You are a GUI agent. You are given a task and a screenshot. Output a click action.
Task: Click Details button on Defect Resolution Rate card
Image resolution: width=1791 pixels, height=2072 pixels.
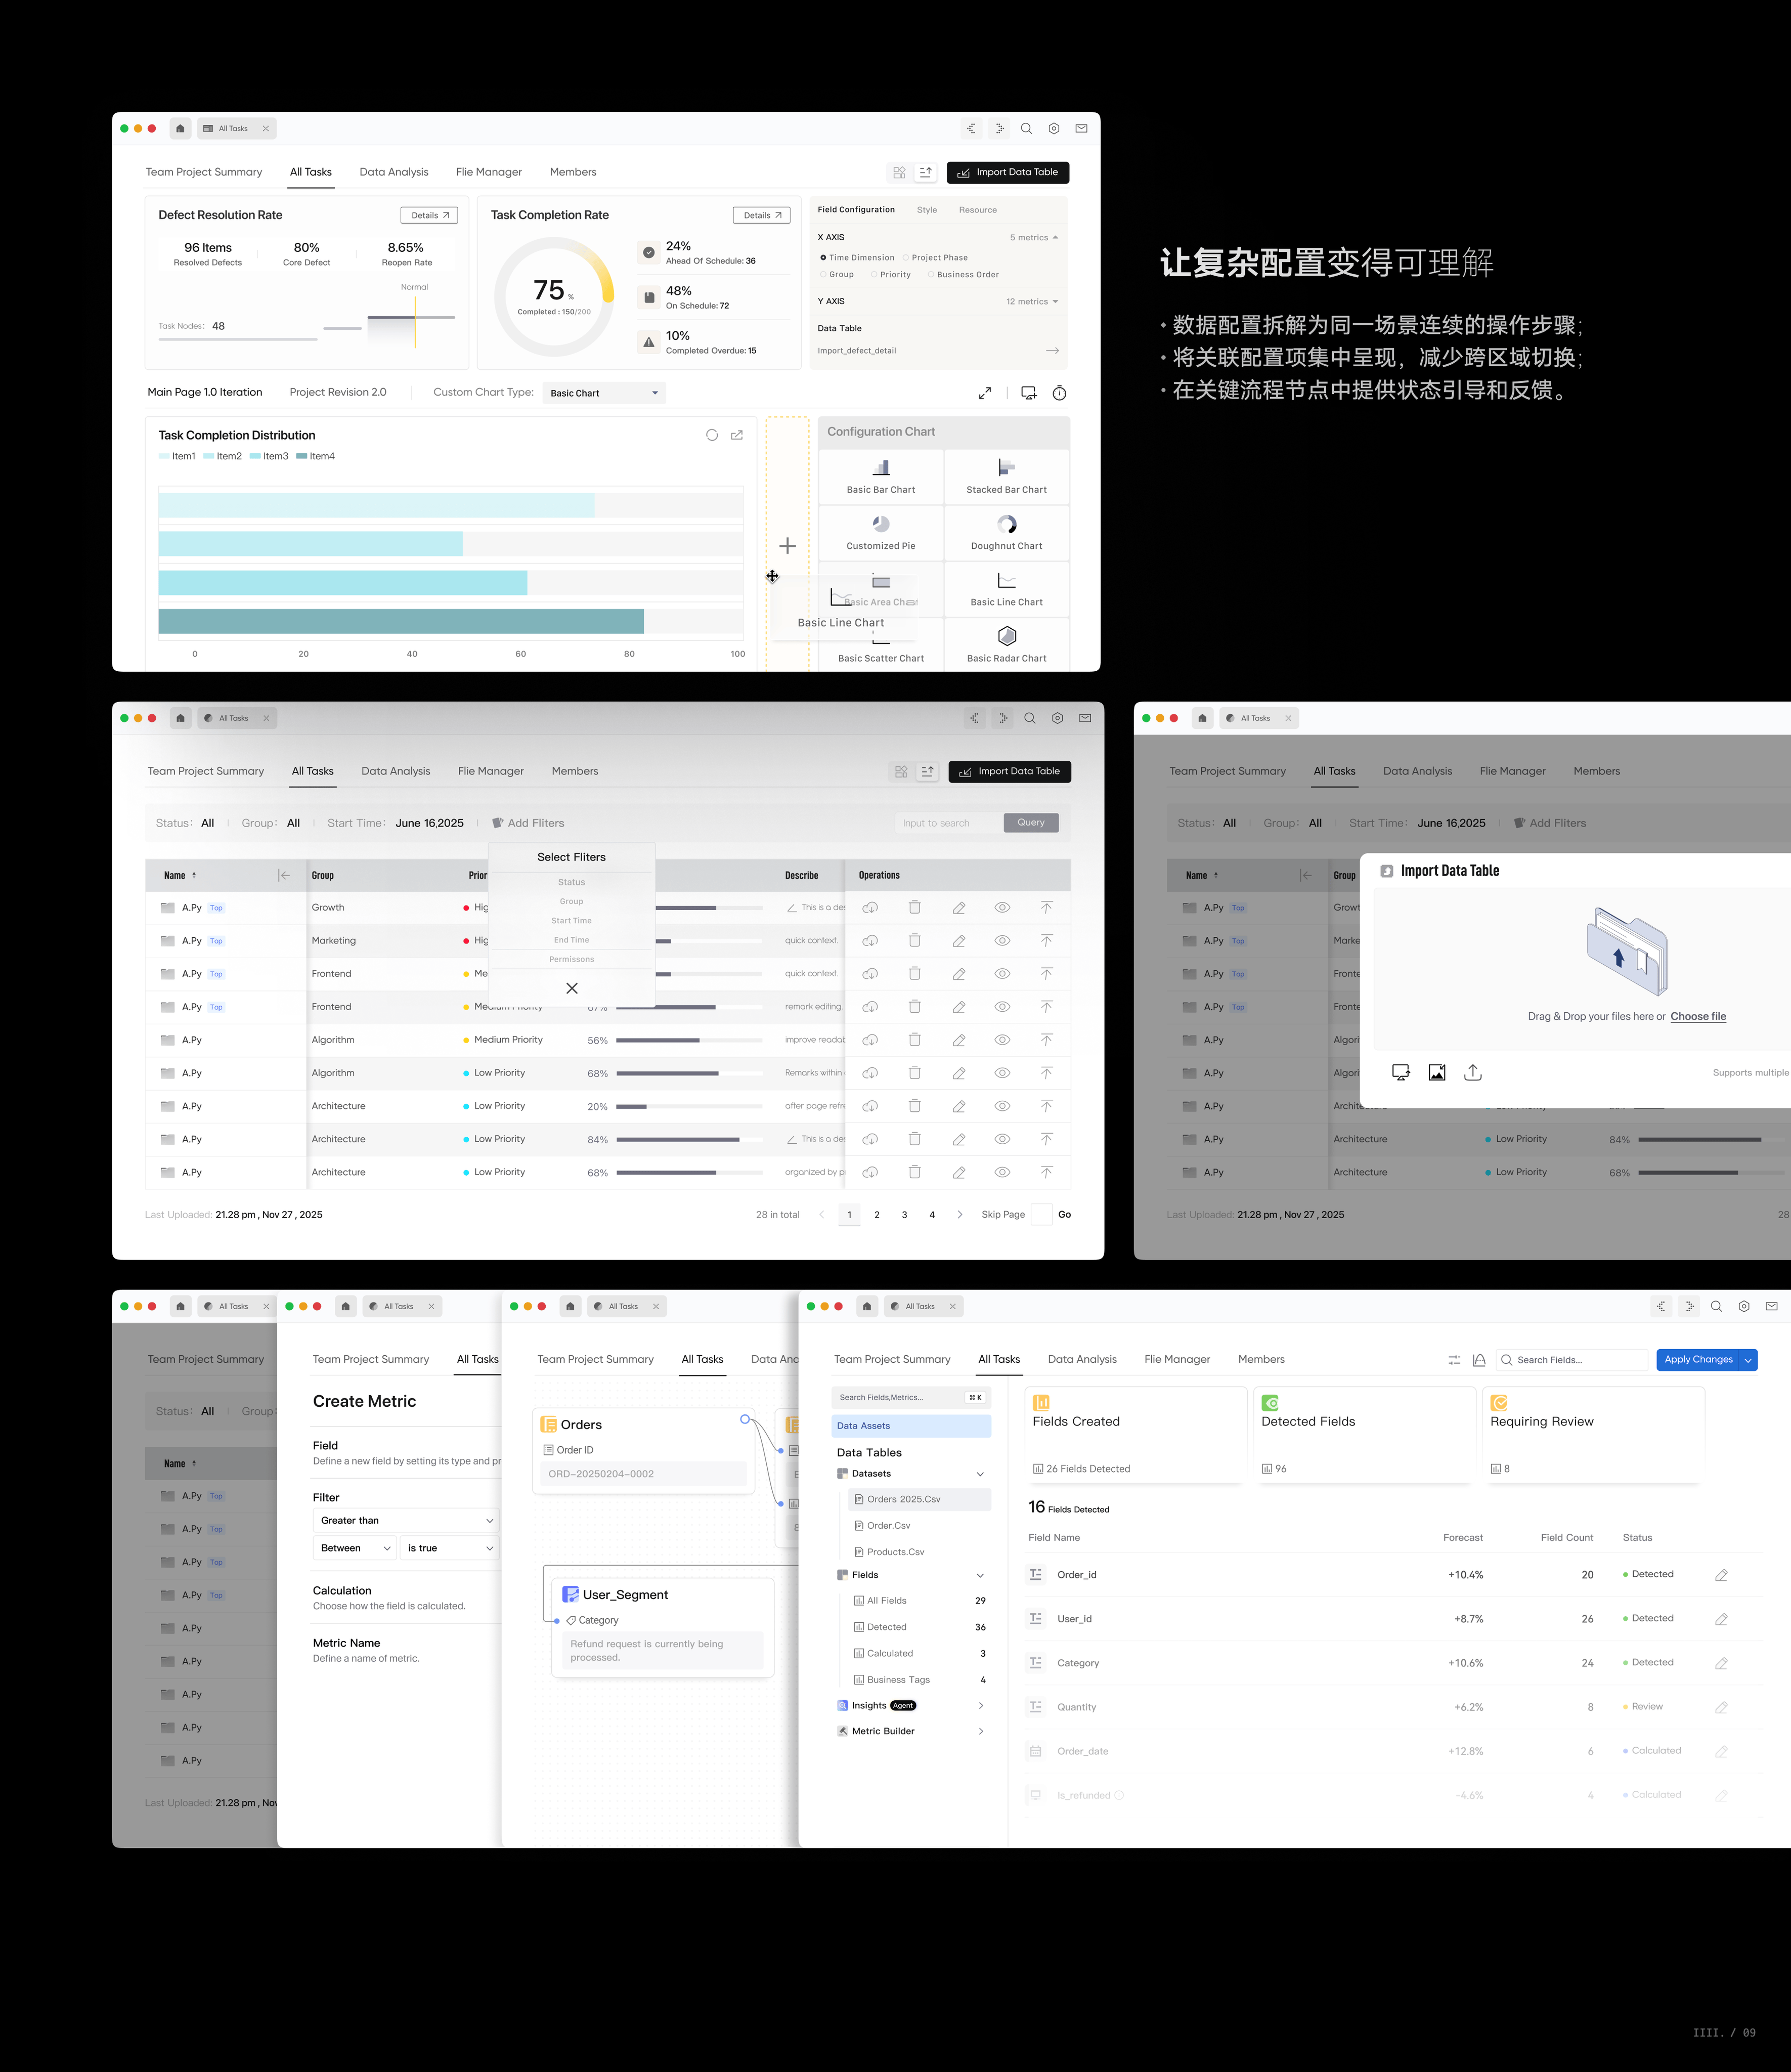click(x=430, y=215)
